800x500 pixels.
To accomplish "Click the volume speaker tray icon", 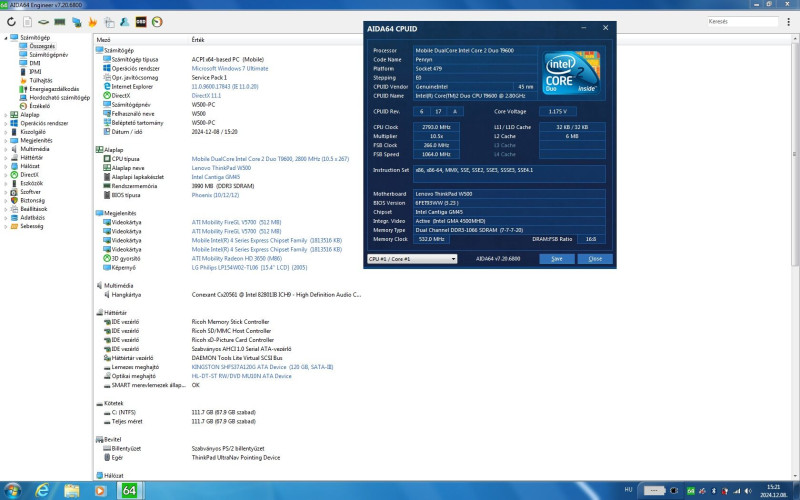I will 748,491.
